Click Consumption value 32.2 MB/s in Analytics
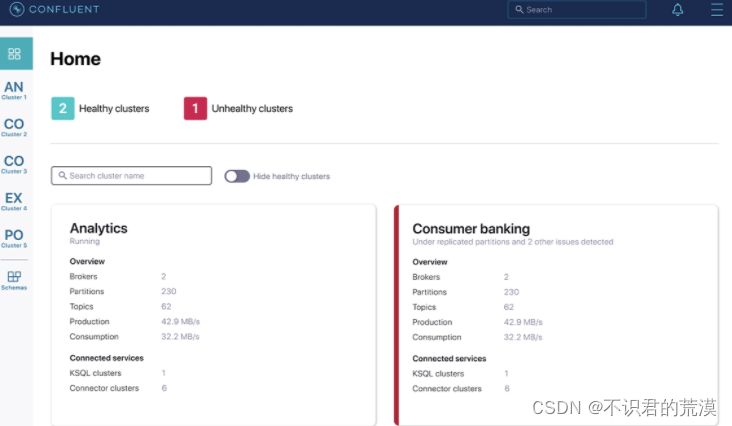 180,336
